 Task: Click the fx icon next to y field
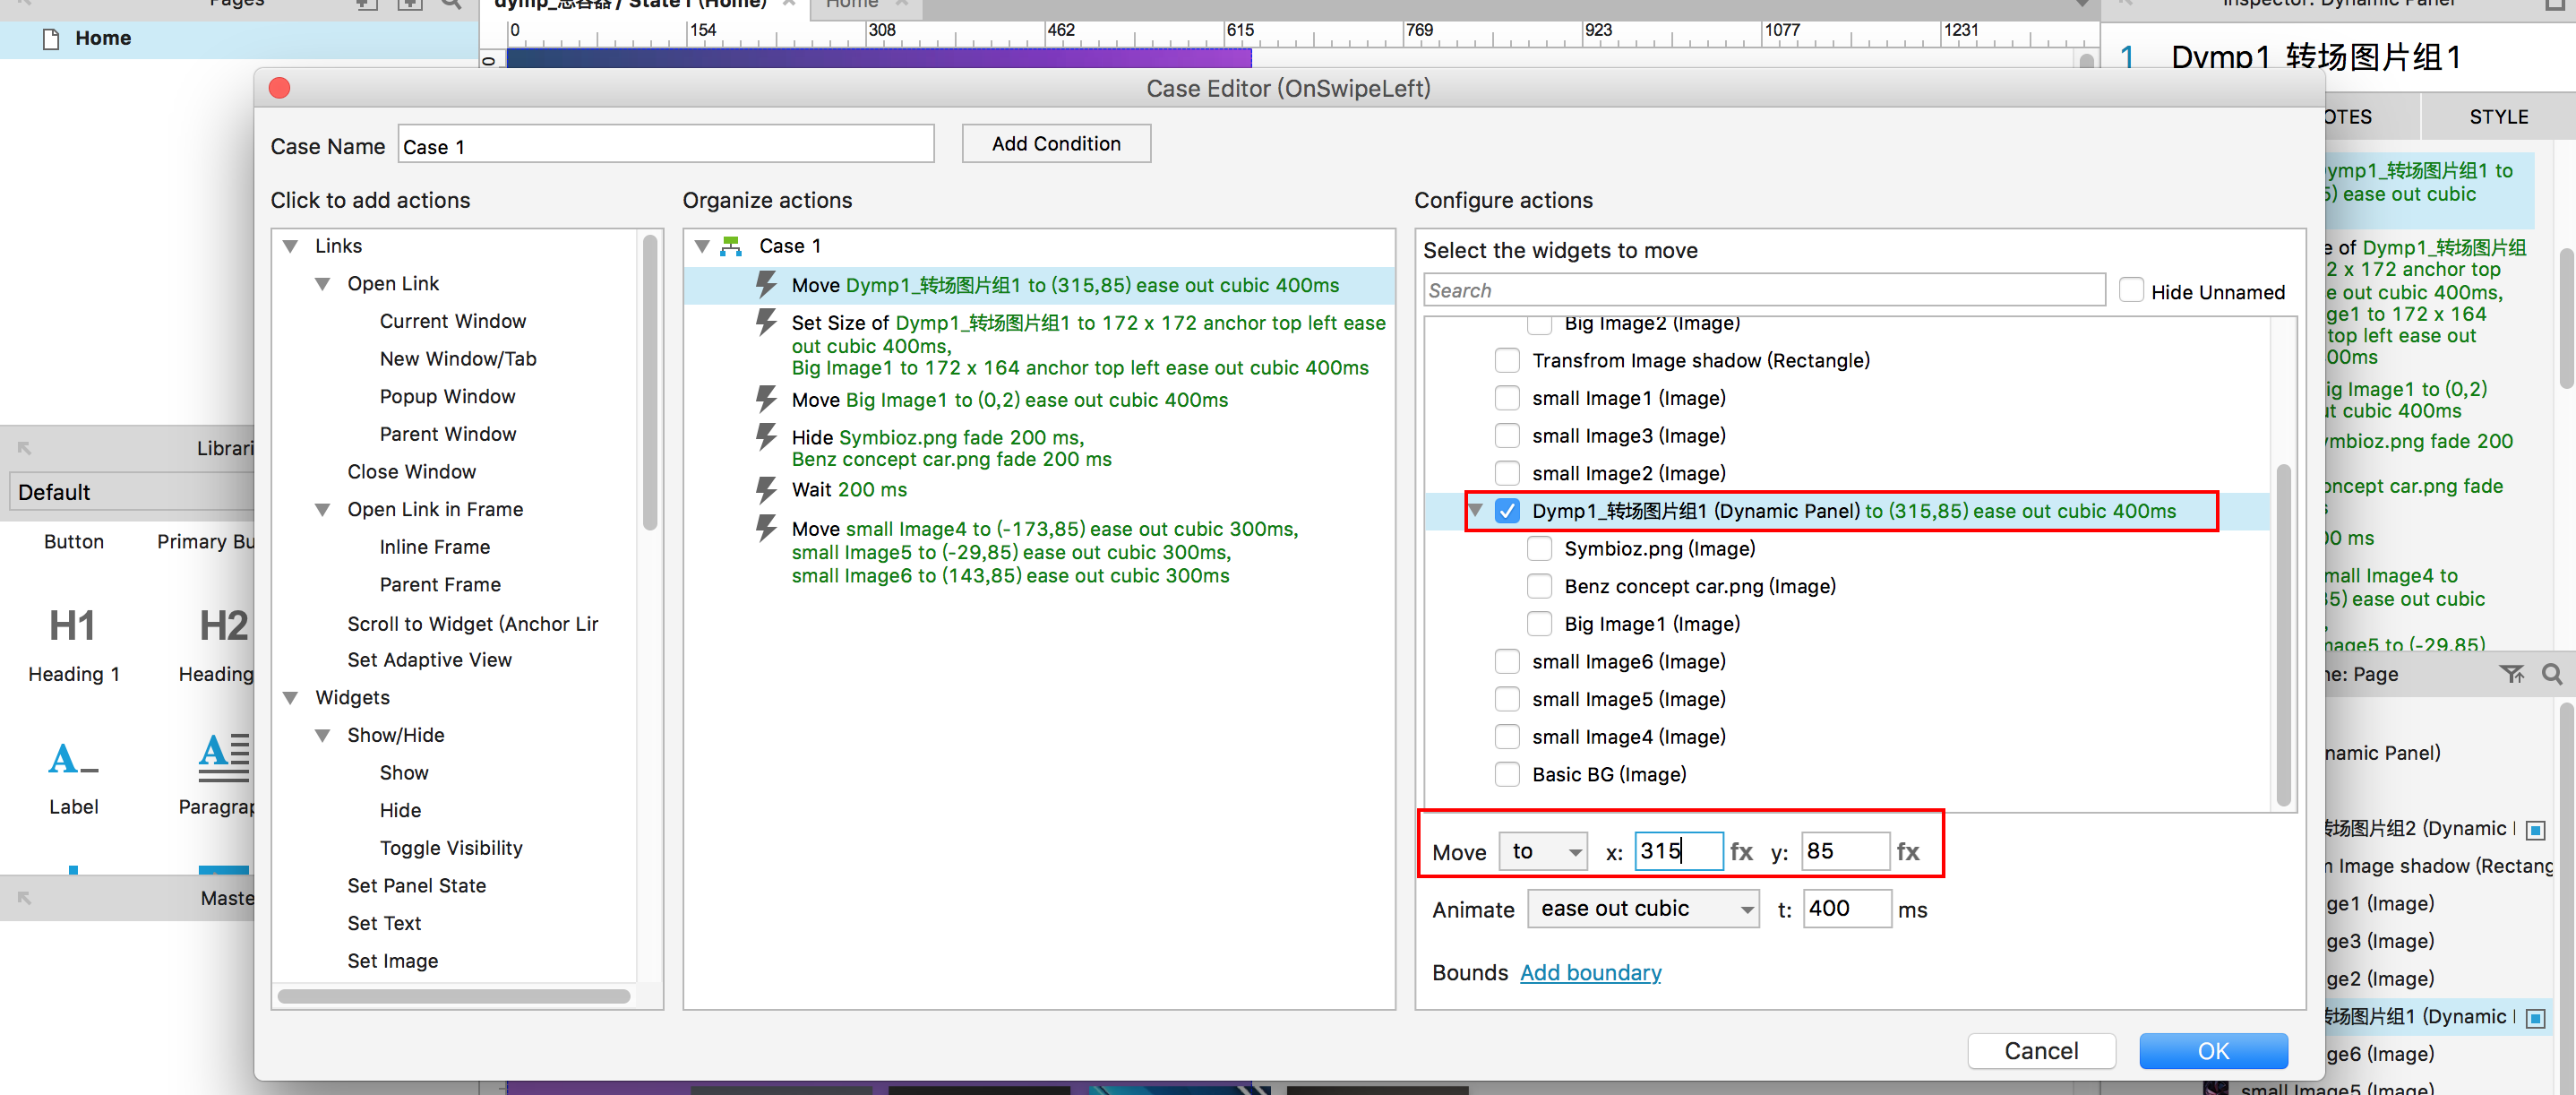[x=1908, y=851]
